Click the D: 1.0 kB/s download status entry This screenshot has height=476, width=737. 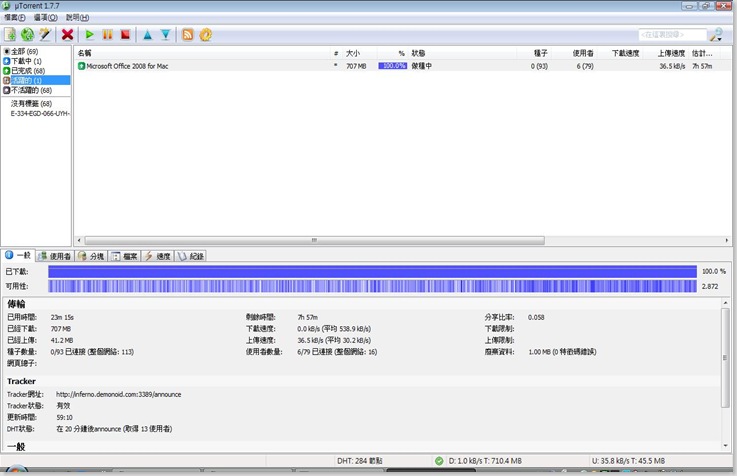pos(485,461)
